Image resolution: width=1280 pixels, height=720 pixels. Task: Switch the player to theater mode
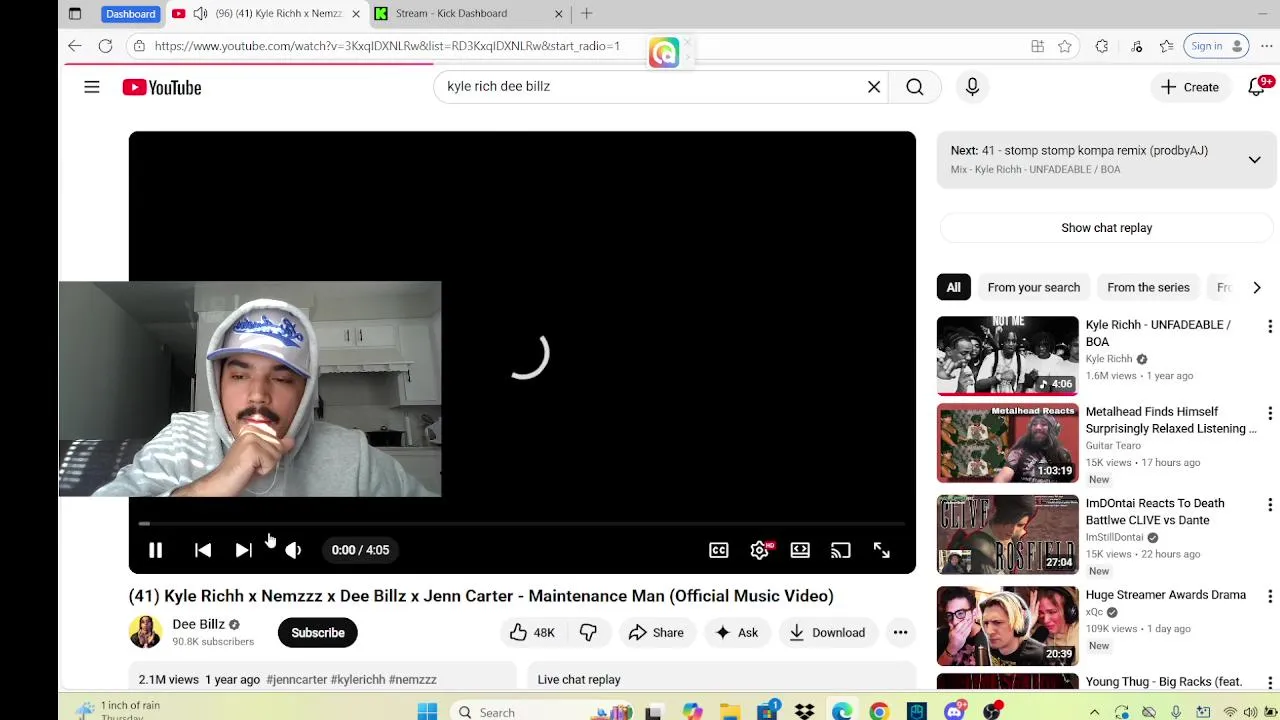[x=800, y=550]
